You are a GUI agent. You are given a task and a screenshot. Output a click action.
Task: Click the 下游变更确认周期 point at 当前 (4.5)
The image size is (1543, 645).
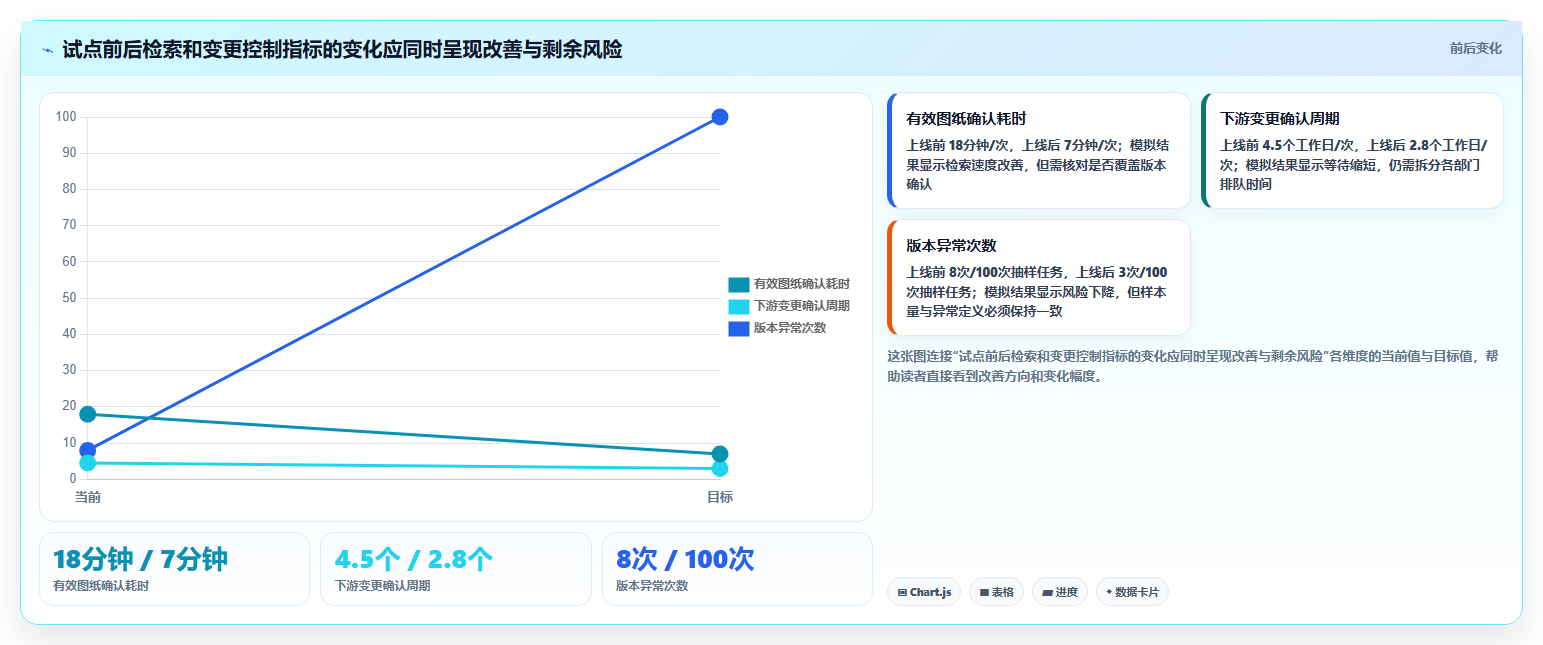[x=88, y=463]
